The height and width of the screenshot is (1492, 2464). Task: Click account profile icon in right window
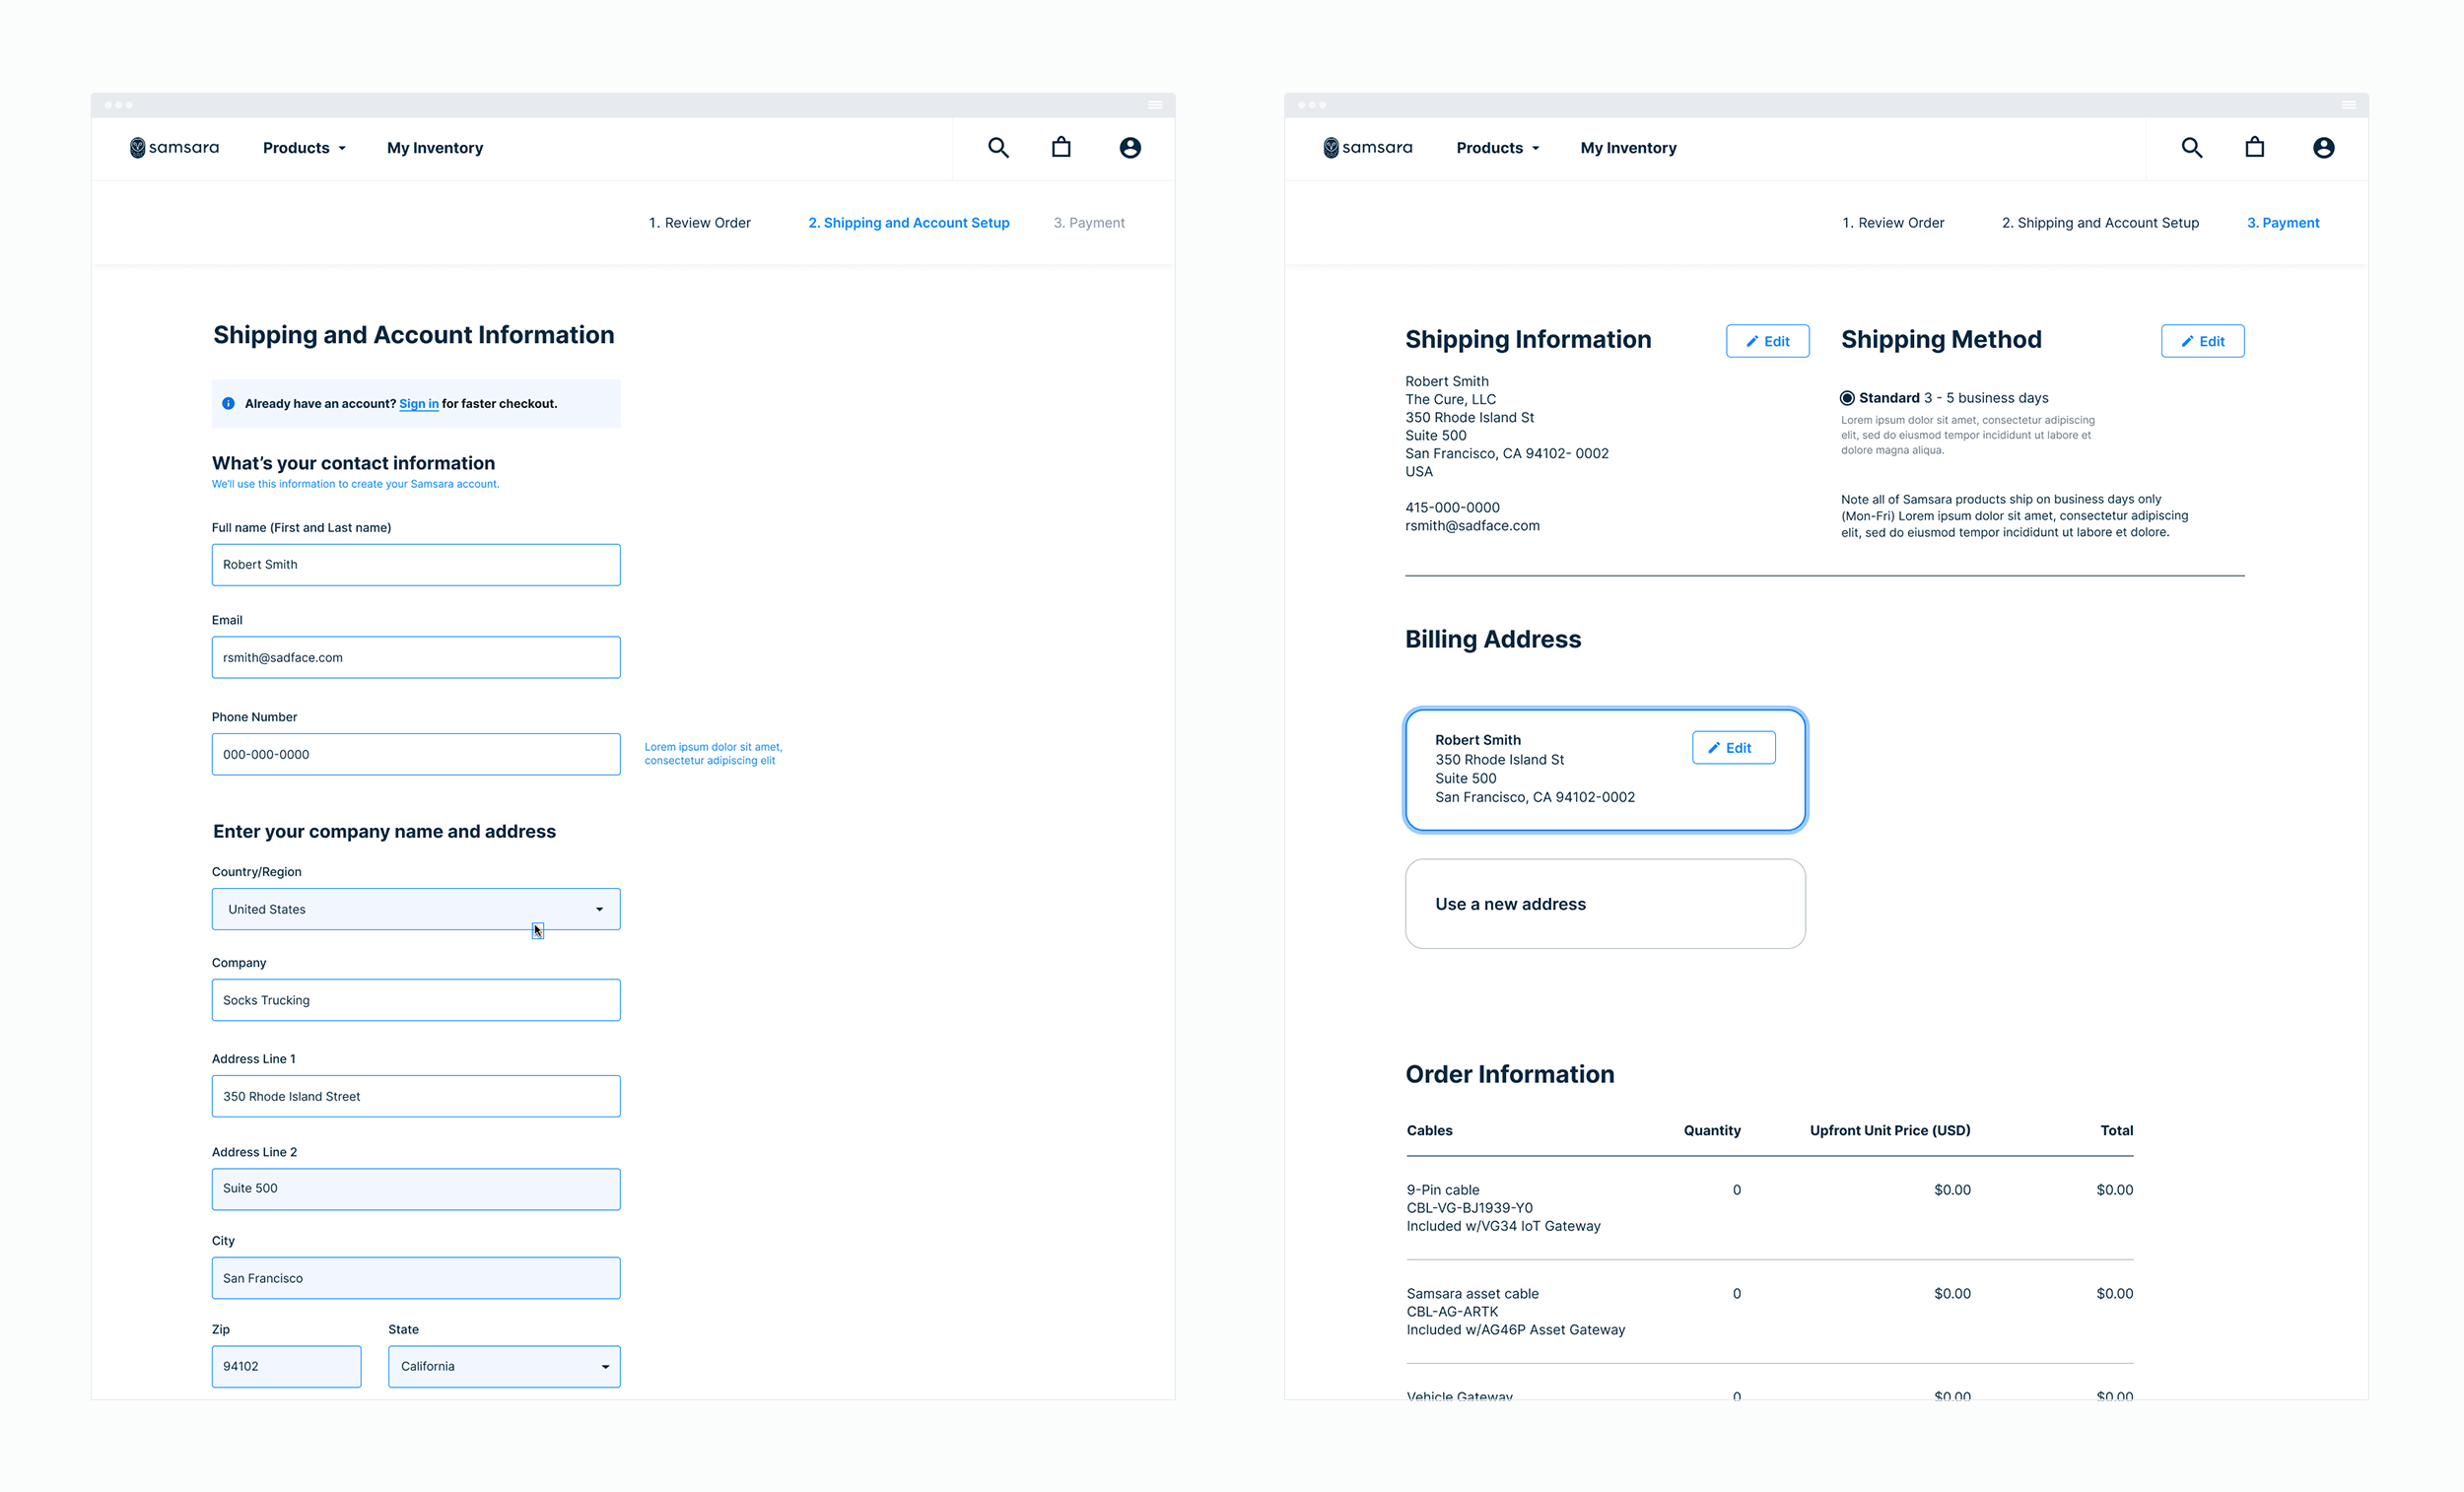click(x=2323, y=148)
